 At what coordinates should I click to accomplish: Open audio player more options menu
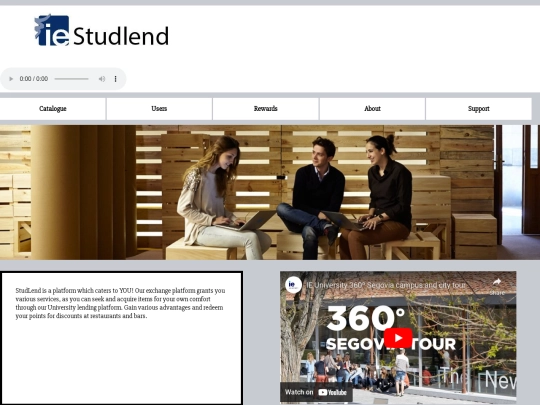click(116, 79)
